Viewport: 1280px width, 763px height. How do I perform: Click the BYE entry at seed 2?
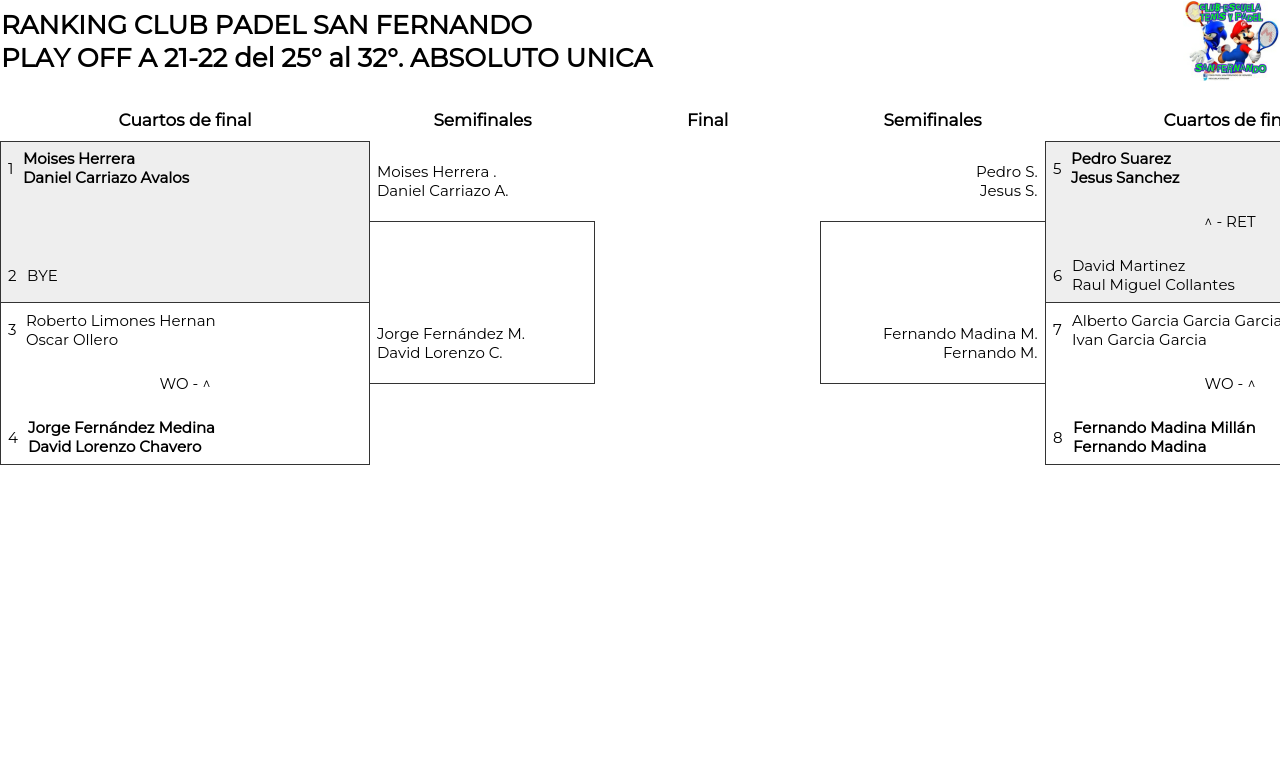42,276
